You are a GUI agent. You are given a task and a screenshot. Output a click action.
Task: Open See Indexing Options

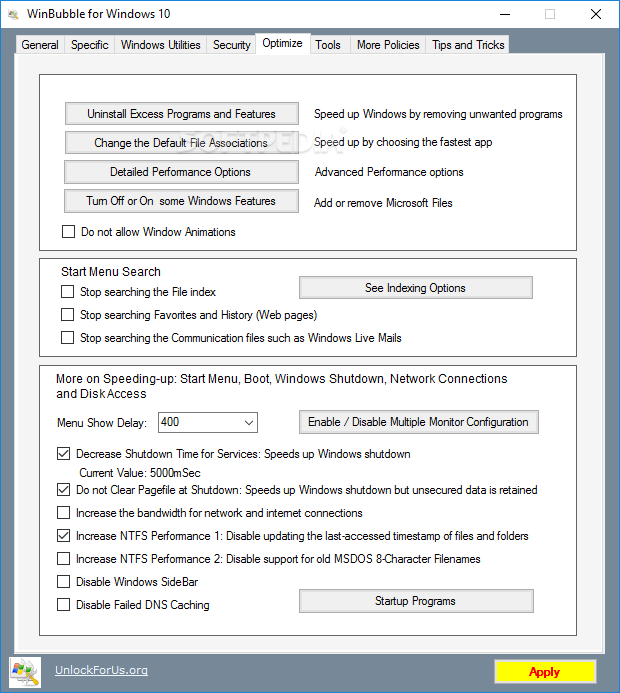coord(415,288)
